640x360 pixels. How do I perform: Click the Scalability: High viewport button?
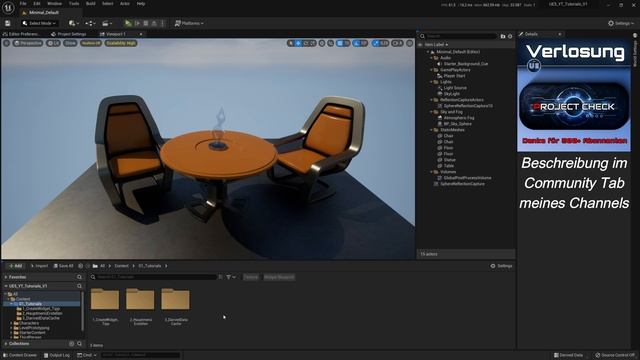pos(121,43)
